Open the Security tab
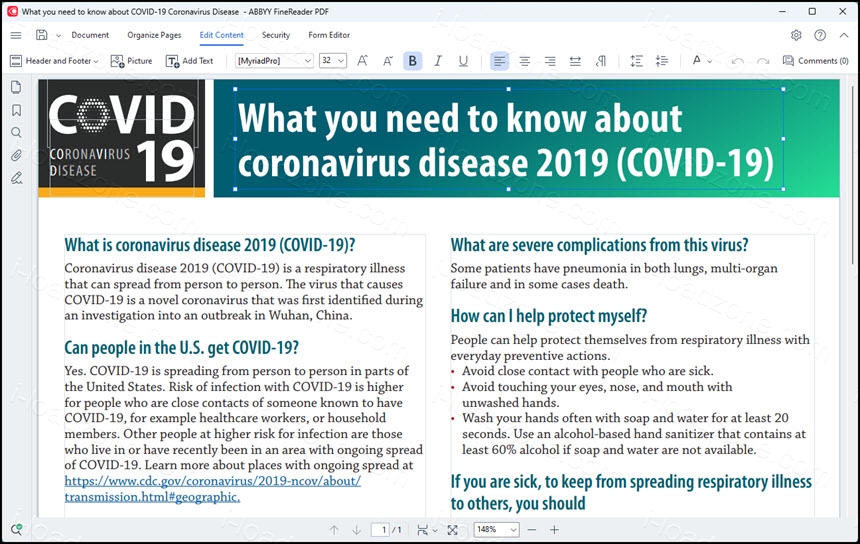This screenshot has height=544, width=860. click(276, 35)
